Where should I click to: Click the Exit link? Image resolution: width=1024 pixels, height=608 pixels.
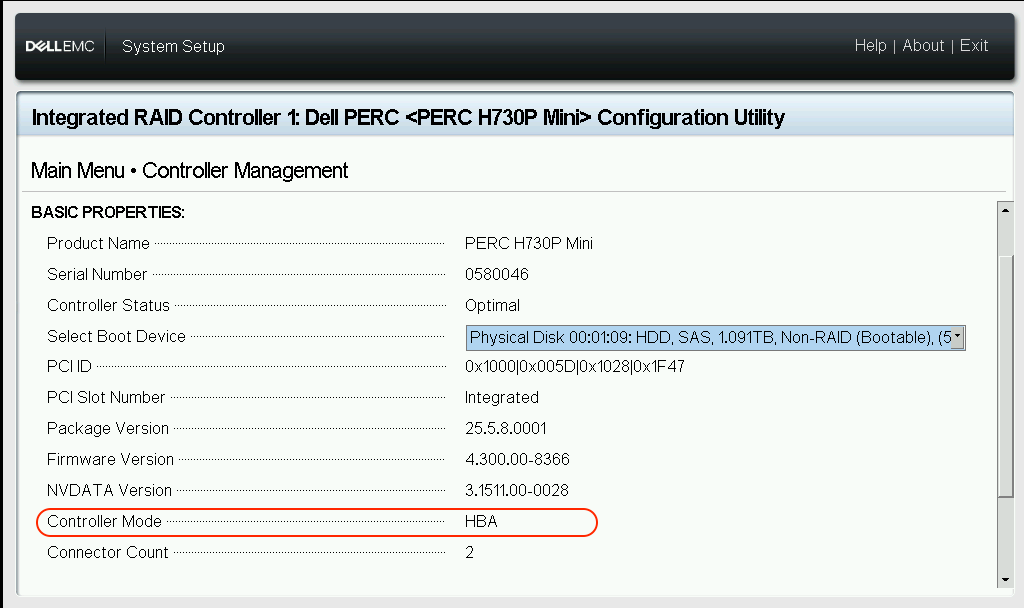tap(974, 46)
